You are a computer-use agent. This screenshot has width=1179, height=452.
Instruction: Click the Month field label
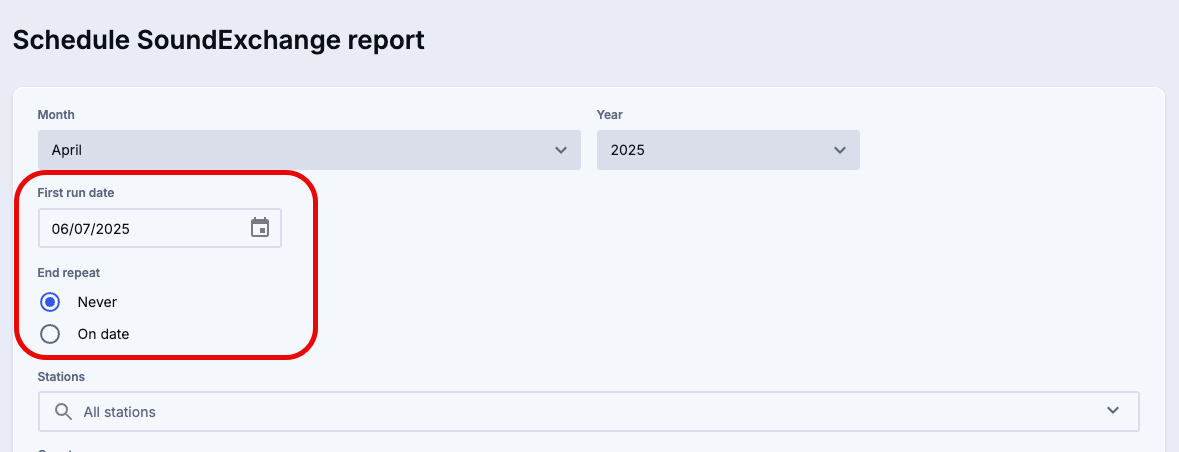tap(56, 115)
